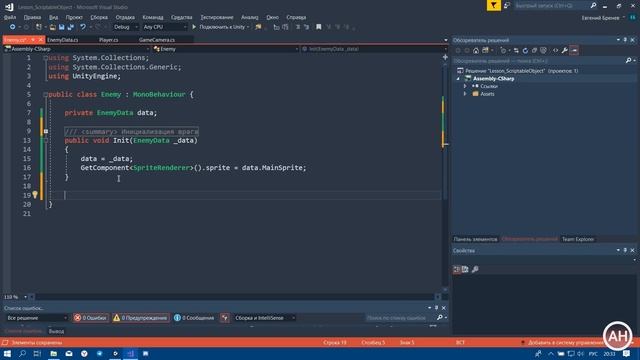The image size is (640, 360).
Task: Click the bookmark toolbar icon
Action: (319, 27)
